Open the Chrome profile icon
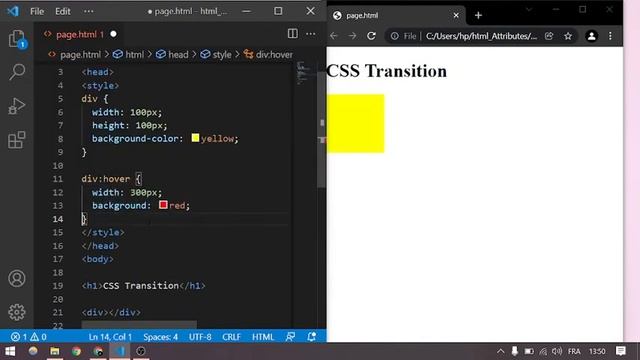 pos(591,36)
